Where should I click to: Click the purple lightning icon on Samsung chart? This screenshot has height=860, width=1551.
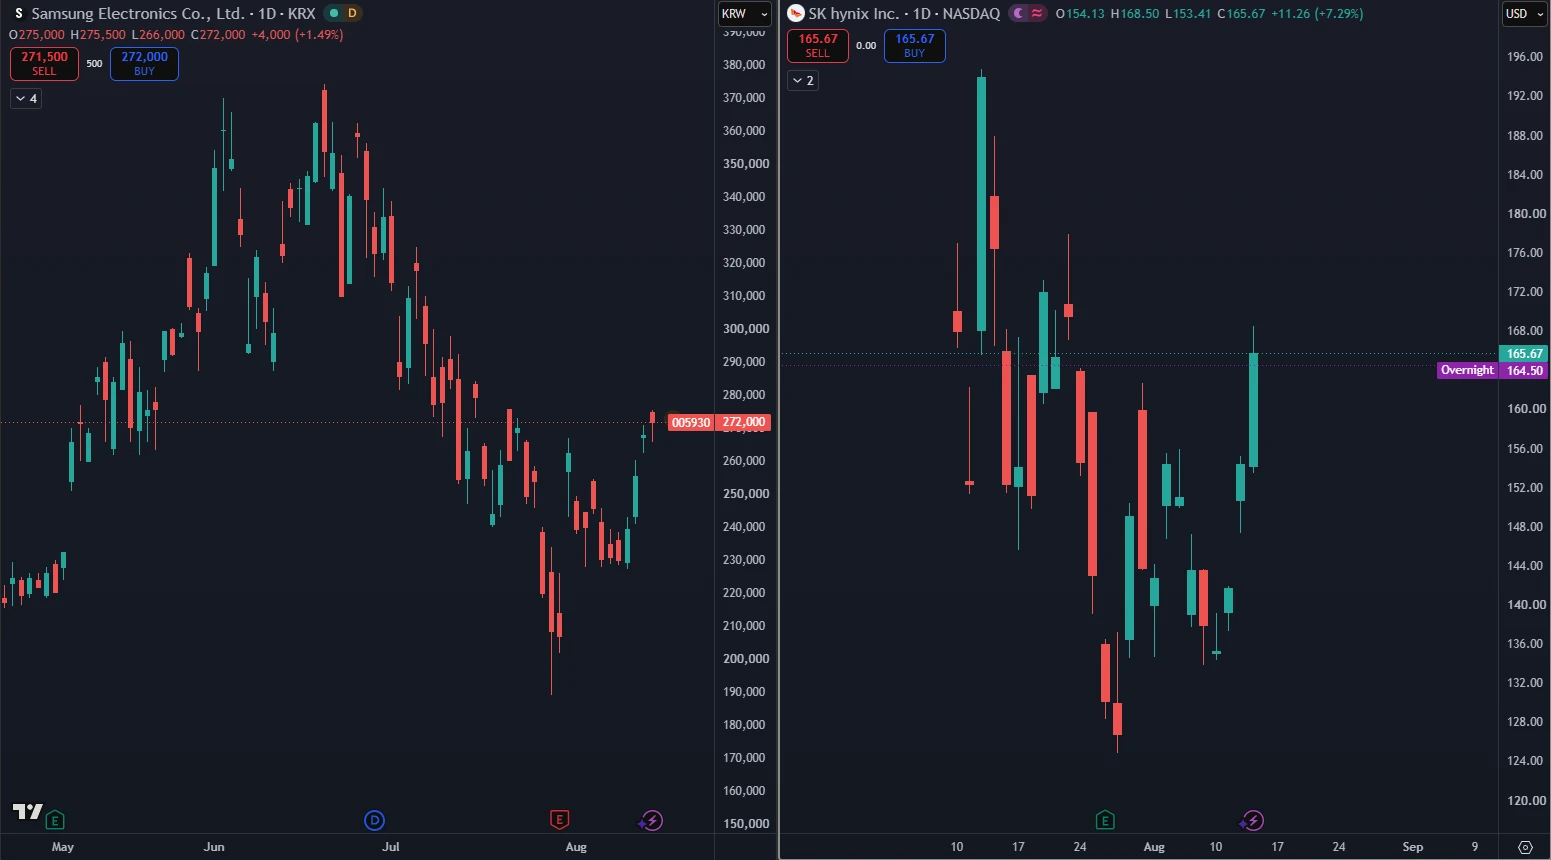(x=652, y=821)
